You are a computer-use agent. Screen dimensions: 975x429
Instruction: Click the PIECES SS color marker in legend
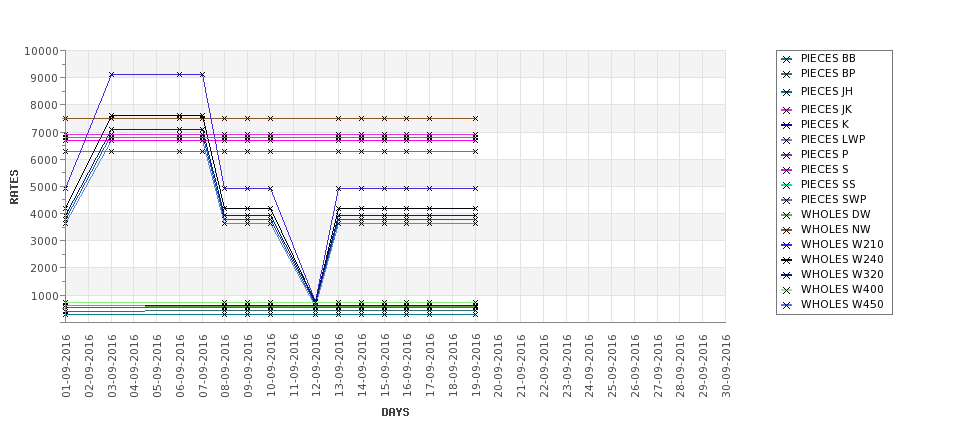(787, 185)
